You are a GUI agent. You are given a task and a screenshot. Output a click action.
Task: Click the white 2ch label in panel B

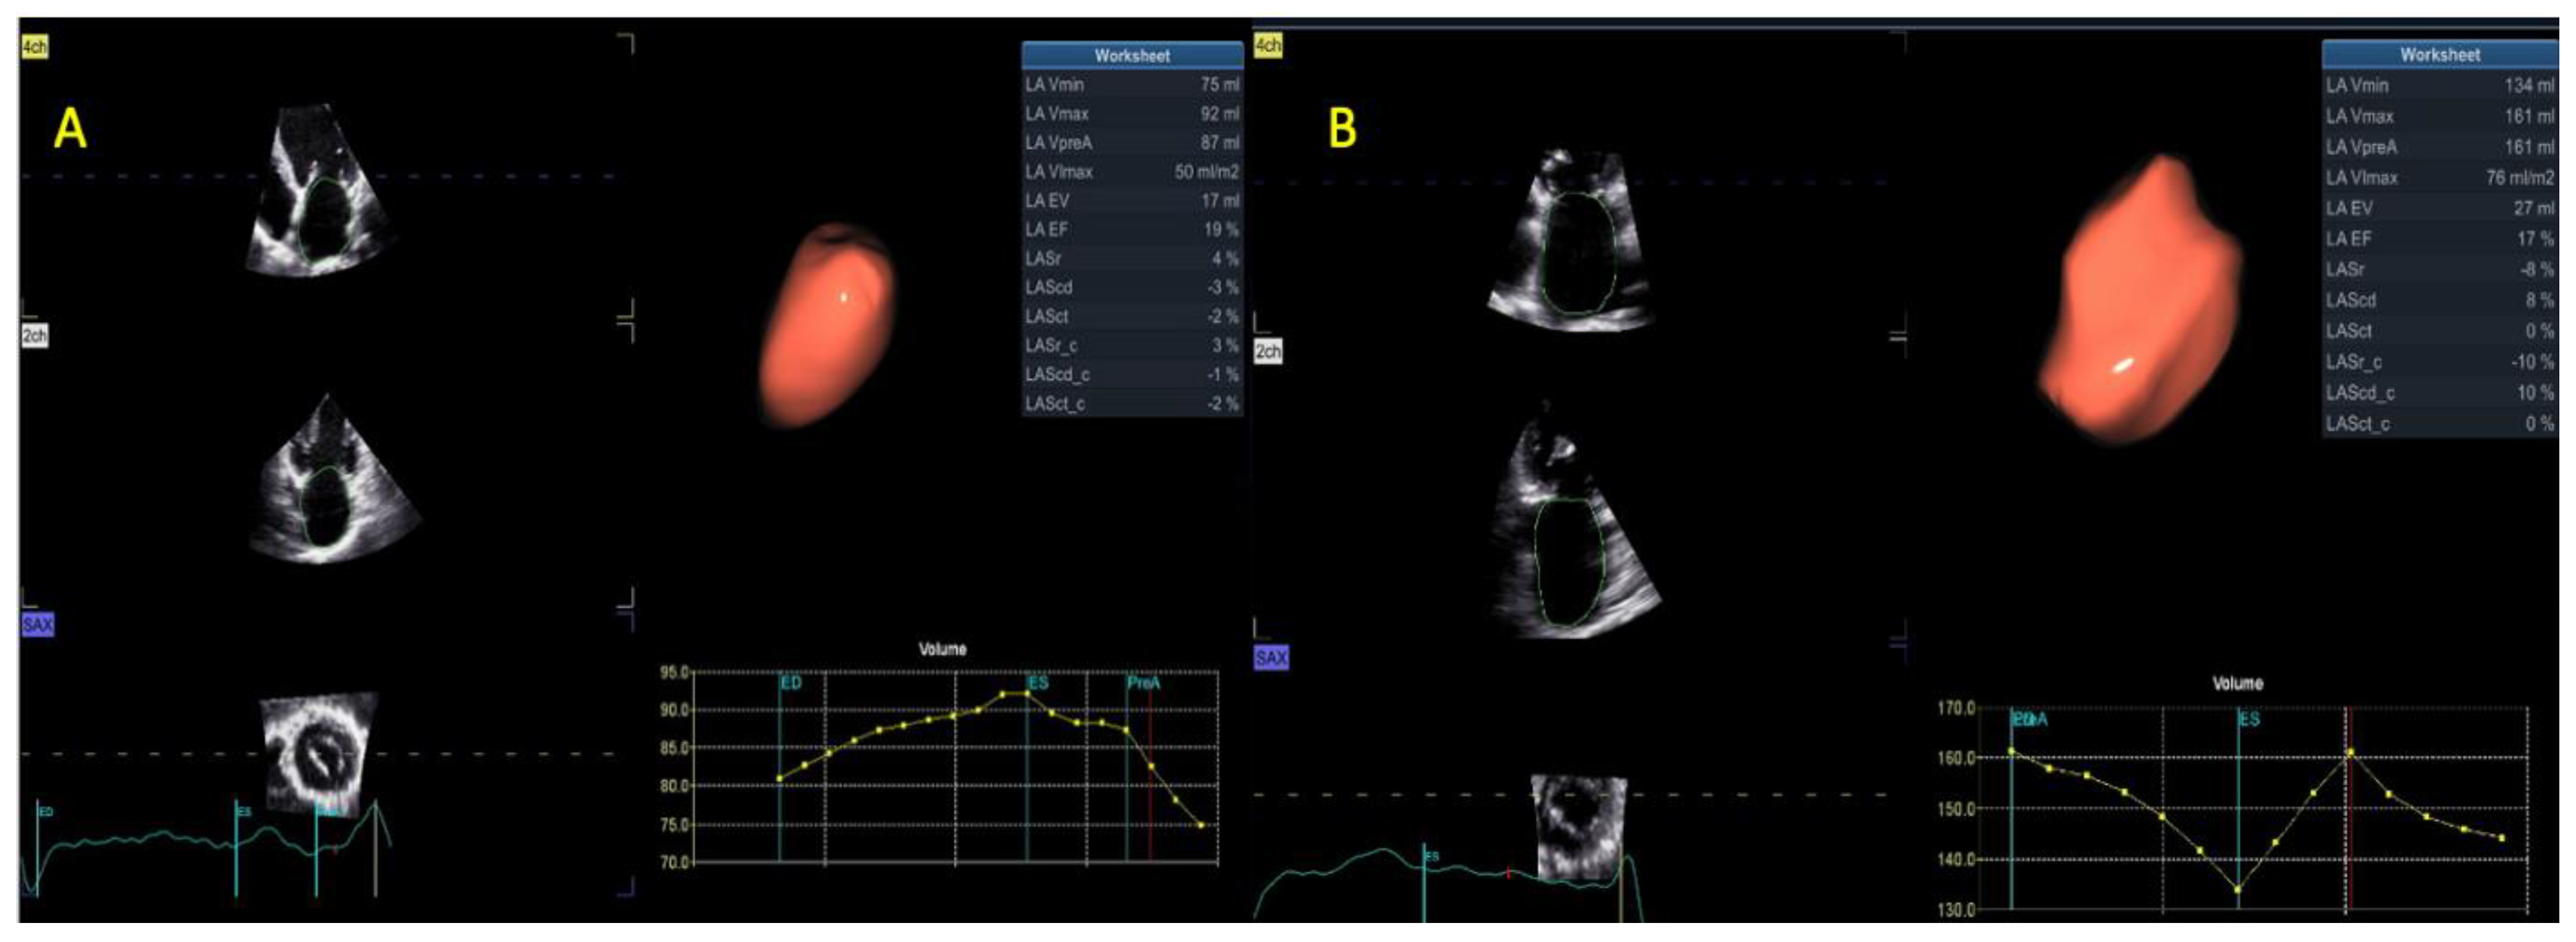tap(1268, 351)
